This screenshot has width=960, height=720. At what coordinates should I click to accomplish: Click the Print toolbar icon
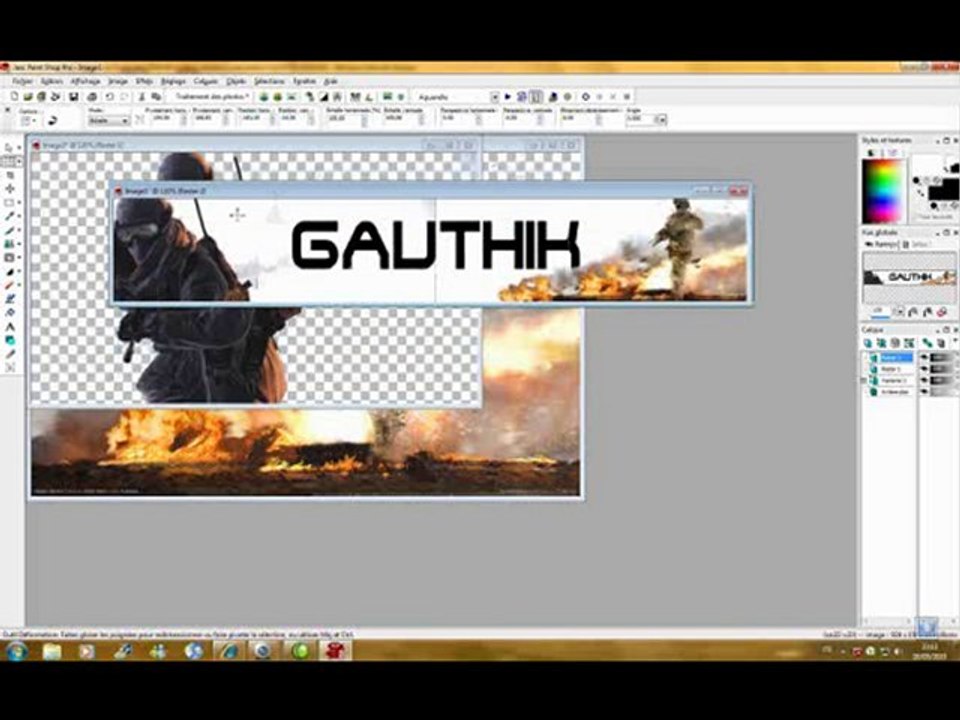pyautogui.click(x=92, y=97)
